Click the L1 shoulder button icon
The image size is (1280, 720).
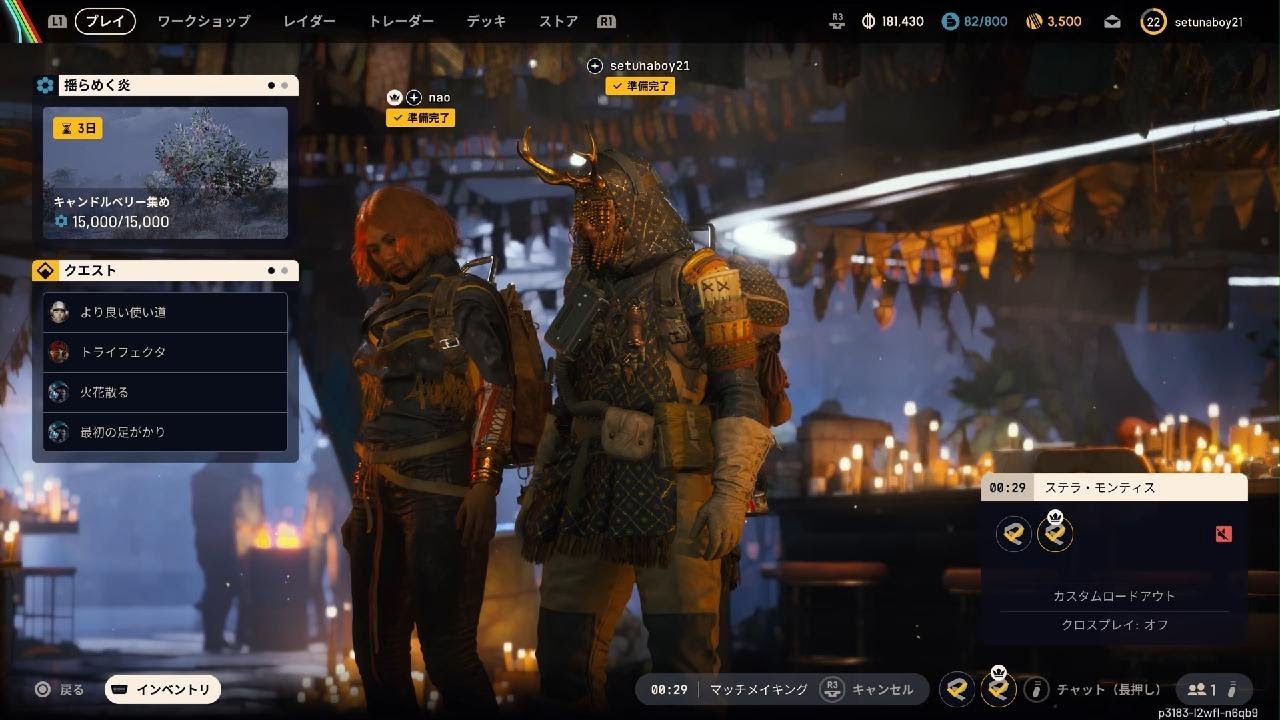coord(57,21)
